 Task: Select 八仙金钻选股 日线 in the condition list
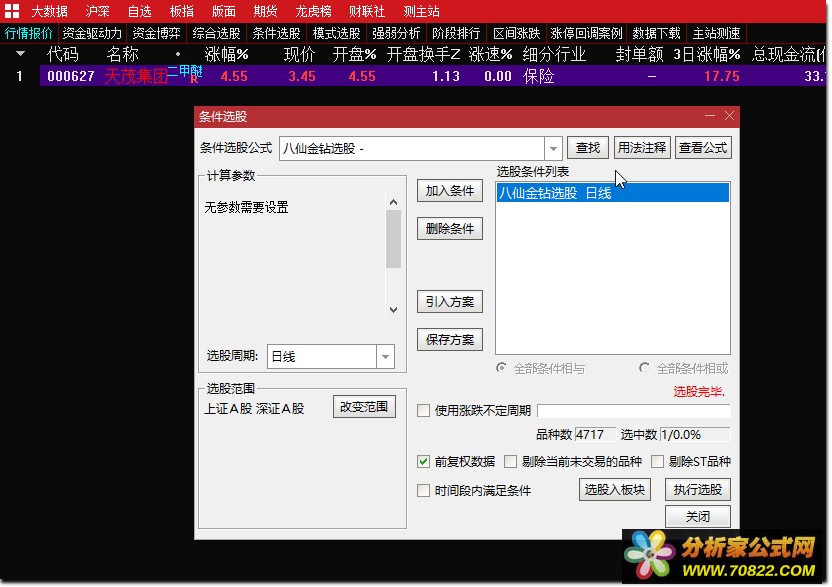[x=613, y=193]
